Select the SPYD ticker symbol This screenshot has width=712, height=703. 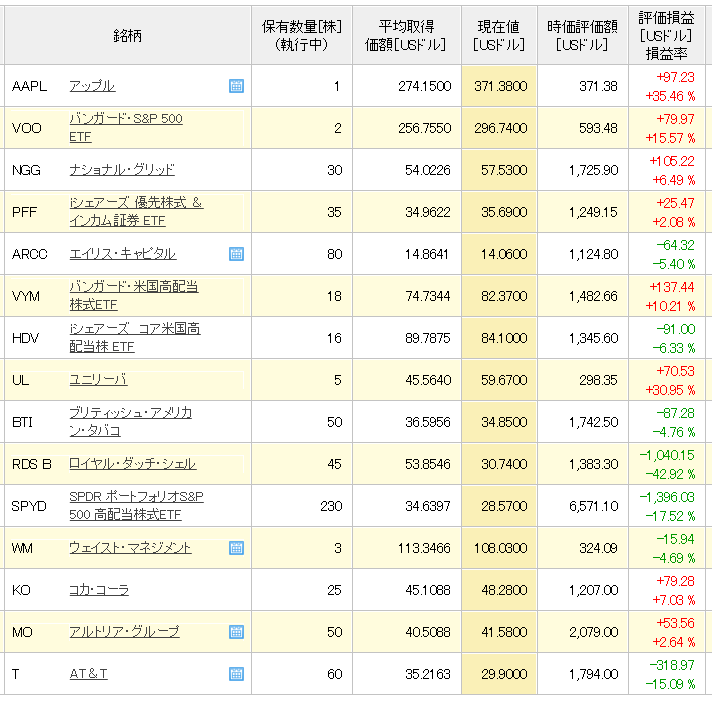29,506
